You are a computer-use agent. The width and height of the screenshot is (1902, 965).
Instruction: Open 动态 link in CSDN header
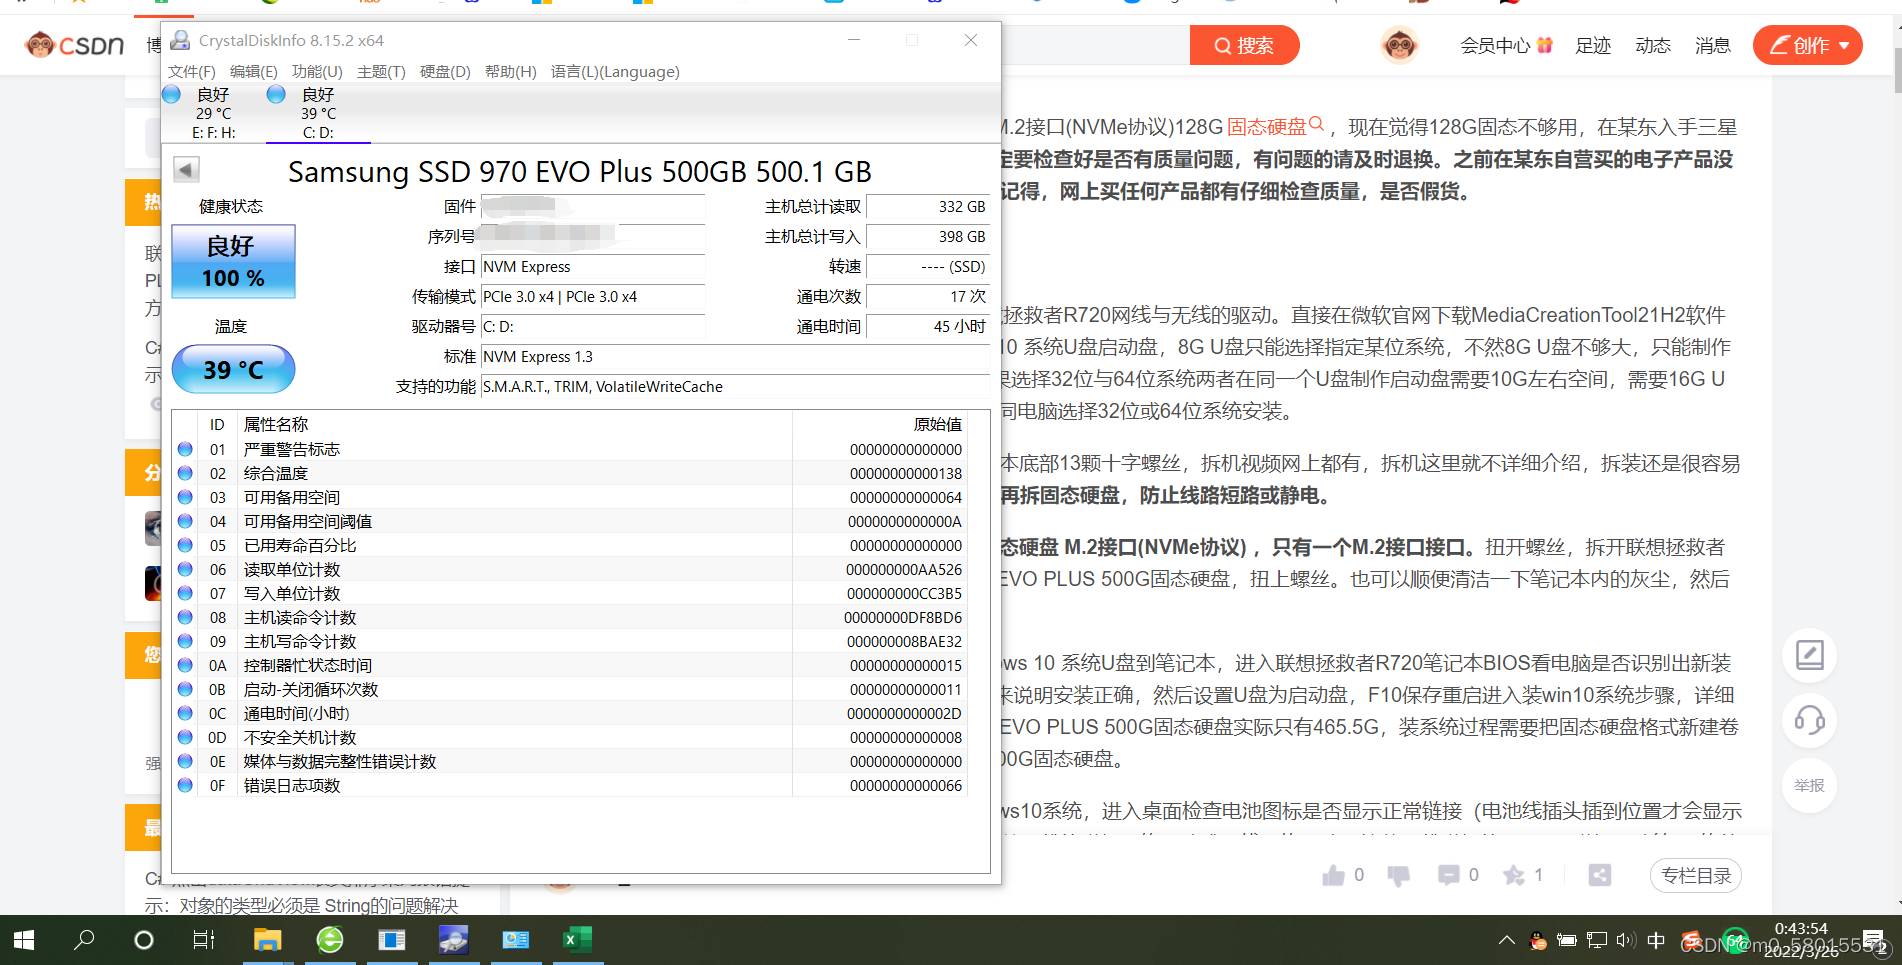pyautogui.click(x=1653, y=45)
